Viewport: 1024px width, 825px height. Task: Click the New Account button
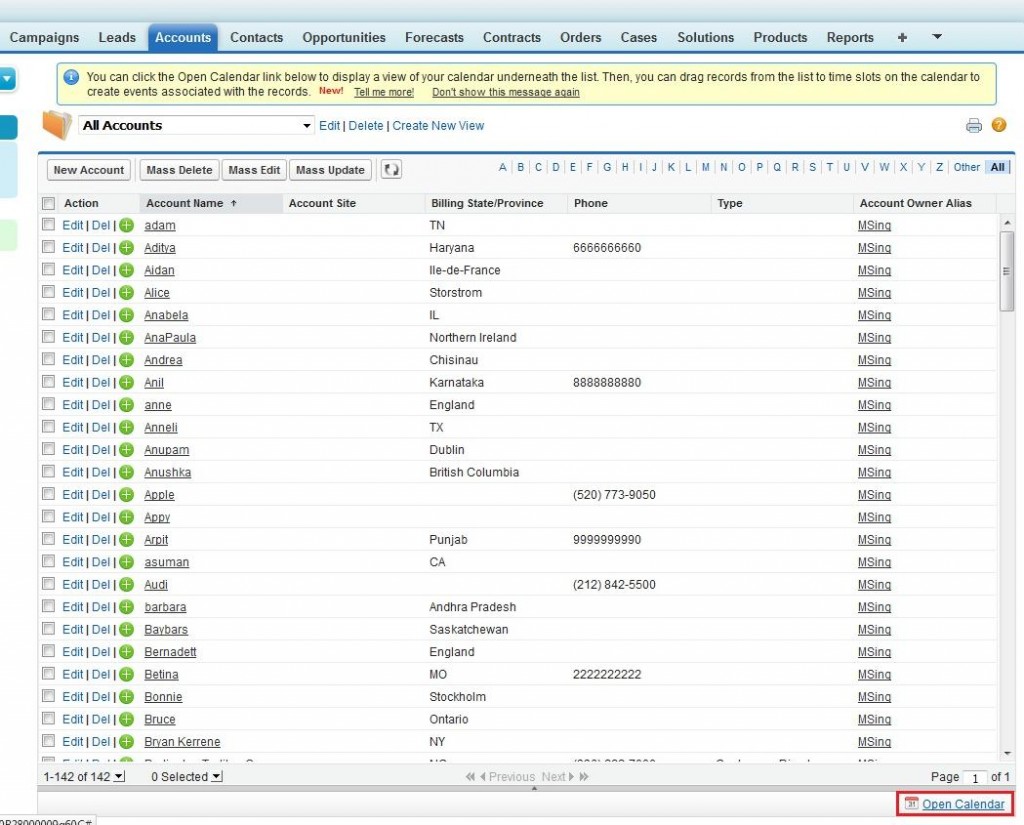[x=88, y=169]
